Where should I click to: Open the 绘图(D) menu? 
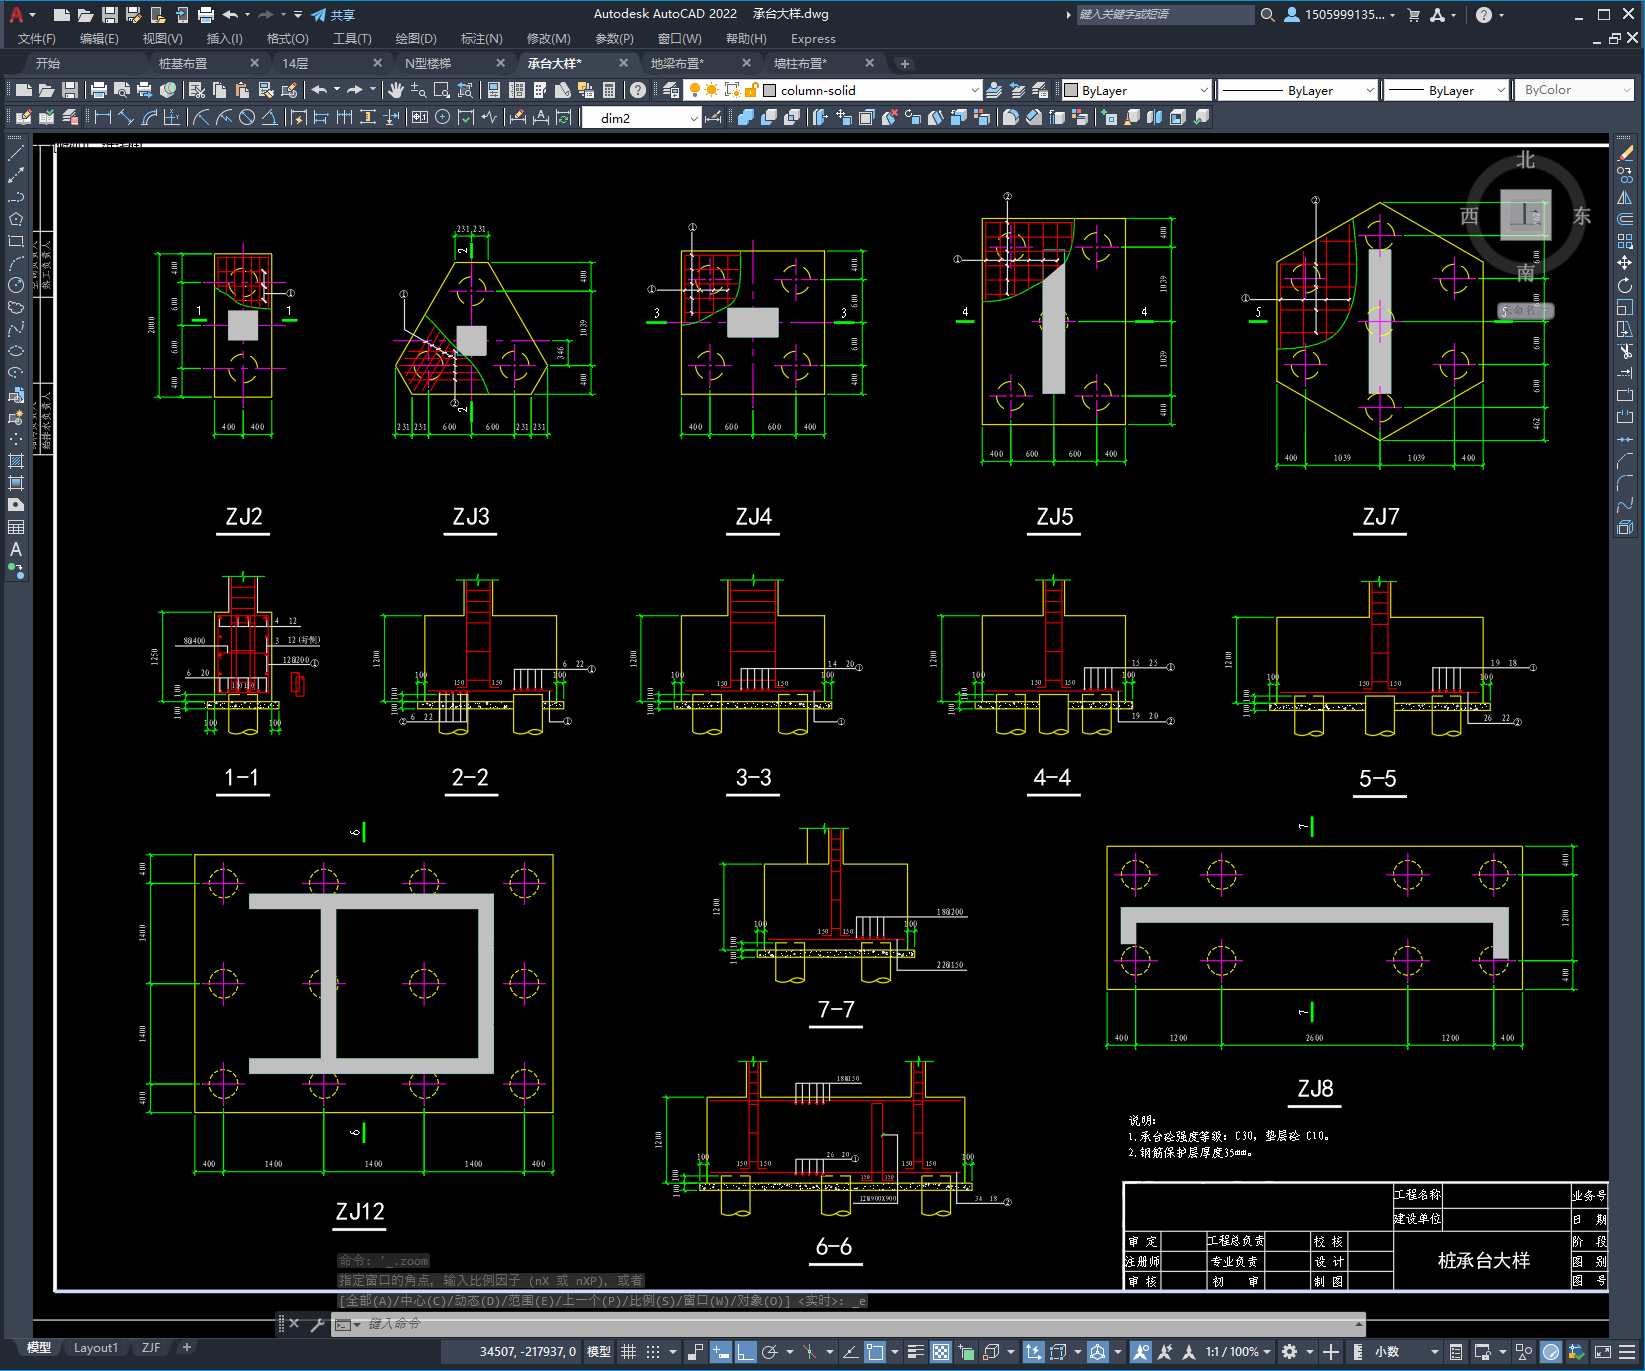[x=416, y=39]
